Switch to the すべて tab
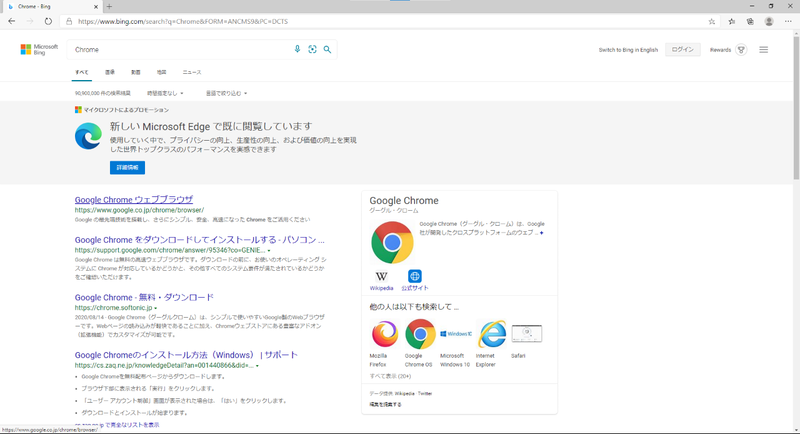Screen dimensions: 800x434 (82, 72)
